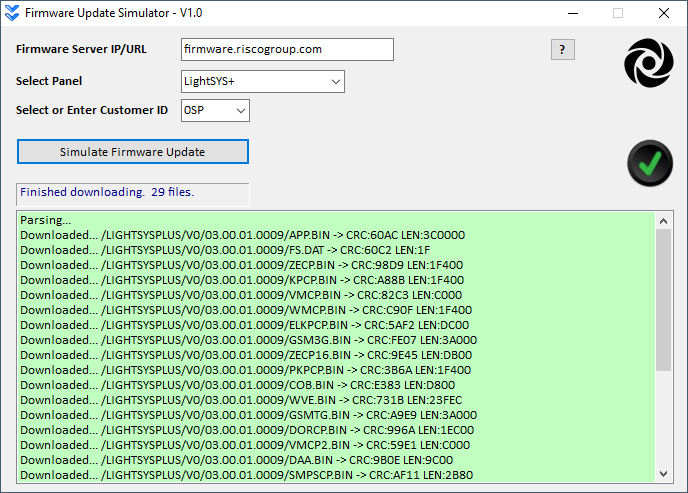Select the DAA.BIN log line
Screen dimensions: 688x493
coord(236,460)
